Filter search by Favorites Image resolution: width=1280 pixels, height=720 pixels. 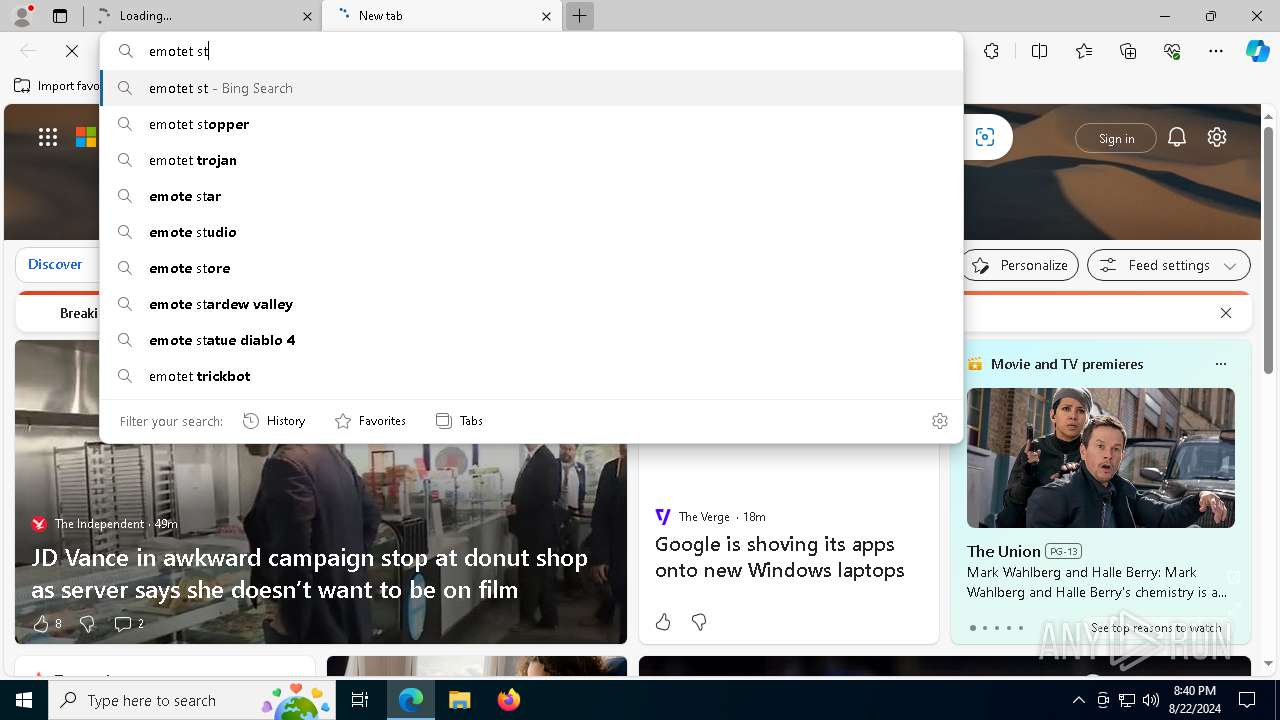pos(370,421)
